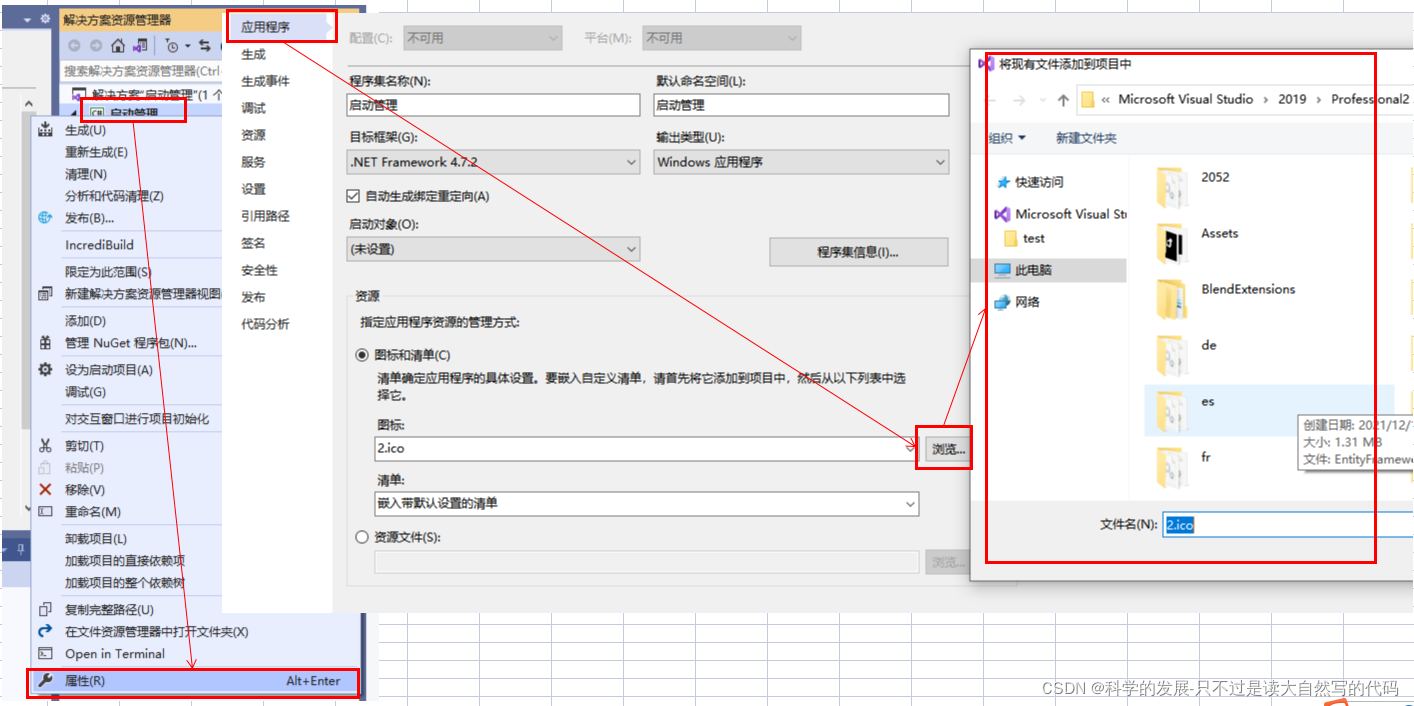1414x706 pixels.
Task: Click the Home icon in Solution Explorer toolbar
Action: click(118, 45)
